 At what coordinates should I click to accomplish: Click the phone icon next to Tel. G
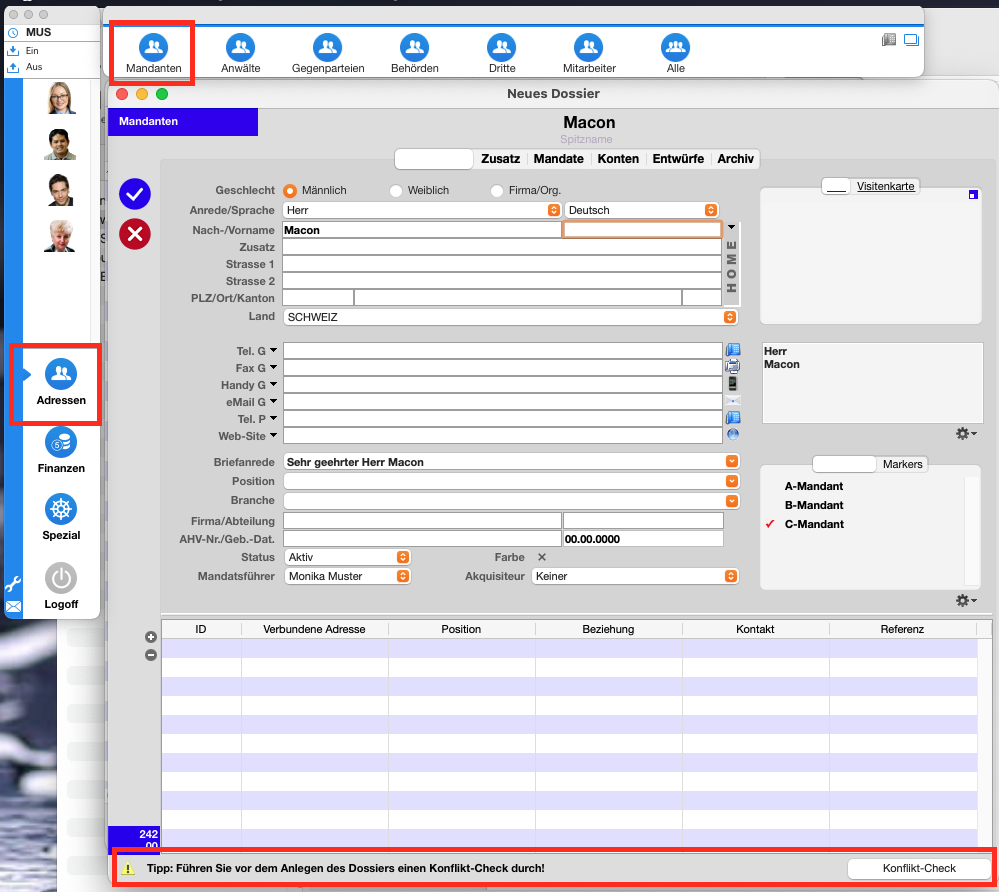pyautogui.click(x=733, y=350)
